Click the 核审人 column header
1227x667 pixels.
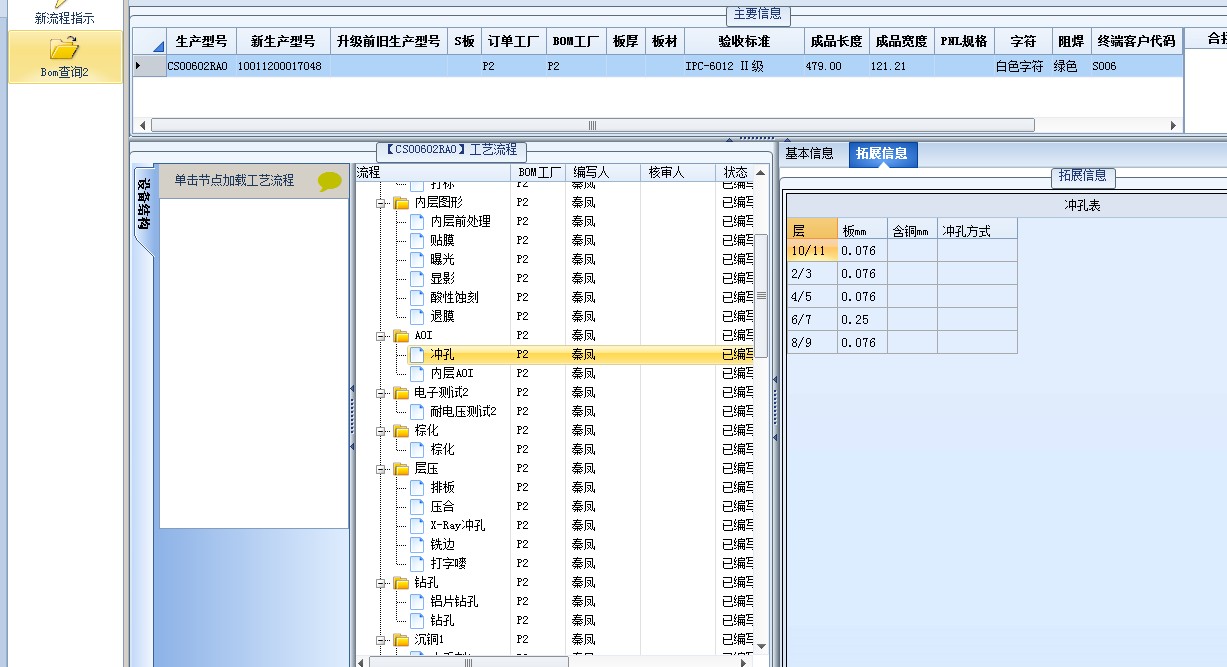click(x=678, y=173)
